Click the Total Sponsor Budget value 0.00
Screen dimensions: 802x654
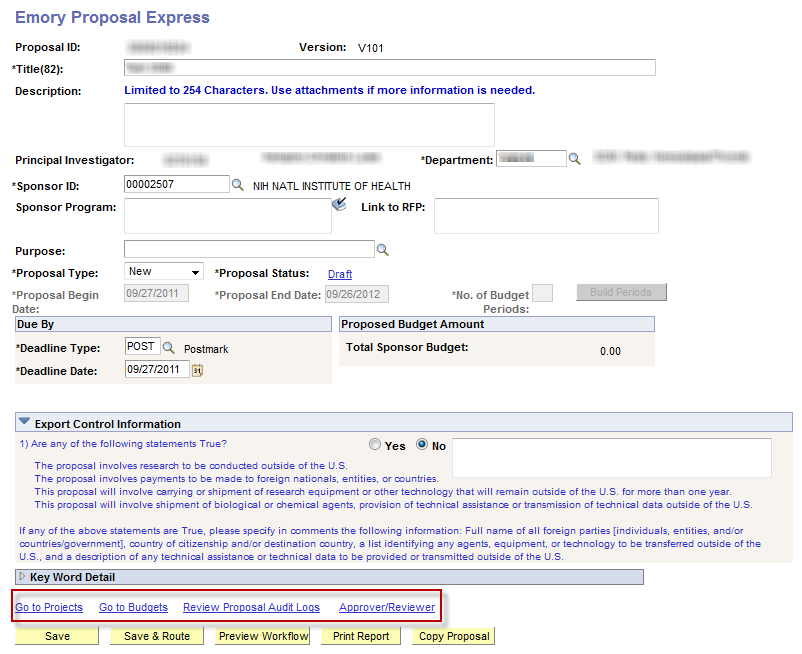coord(610,351)
